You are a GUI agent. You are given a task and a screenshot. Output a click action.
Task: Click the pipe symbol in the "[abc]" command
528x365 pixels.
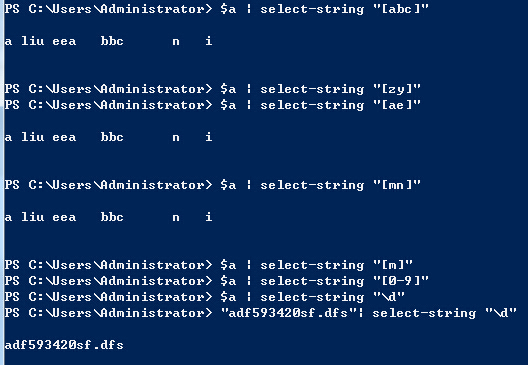249,9
